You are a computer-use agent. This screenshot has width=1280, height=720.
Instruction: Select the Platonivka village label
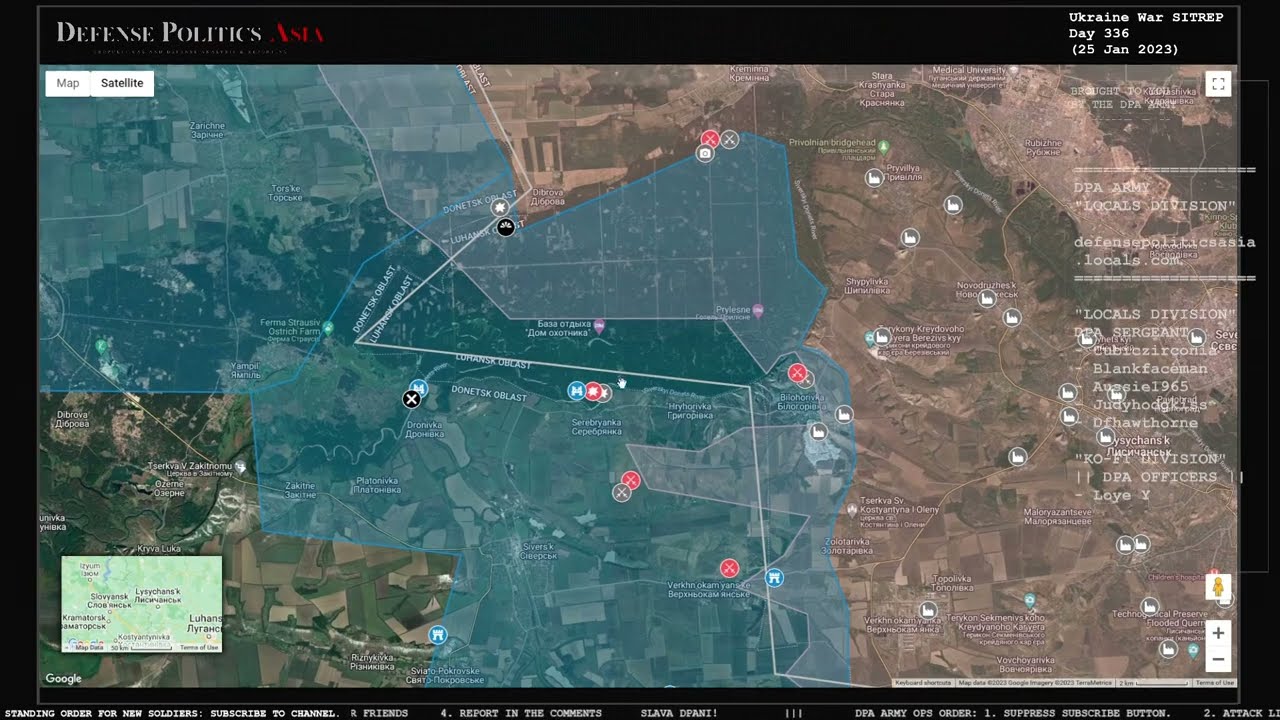tap(378, 486)
